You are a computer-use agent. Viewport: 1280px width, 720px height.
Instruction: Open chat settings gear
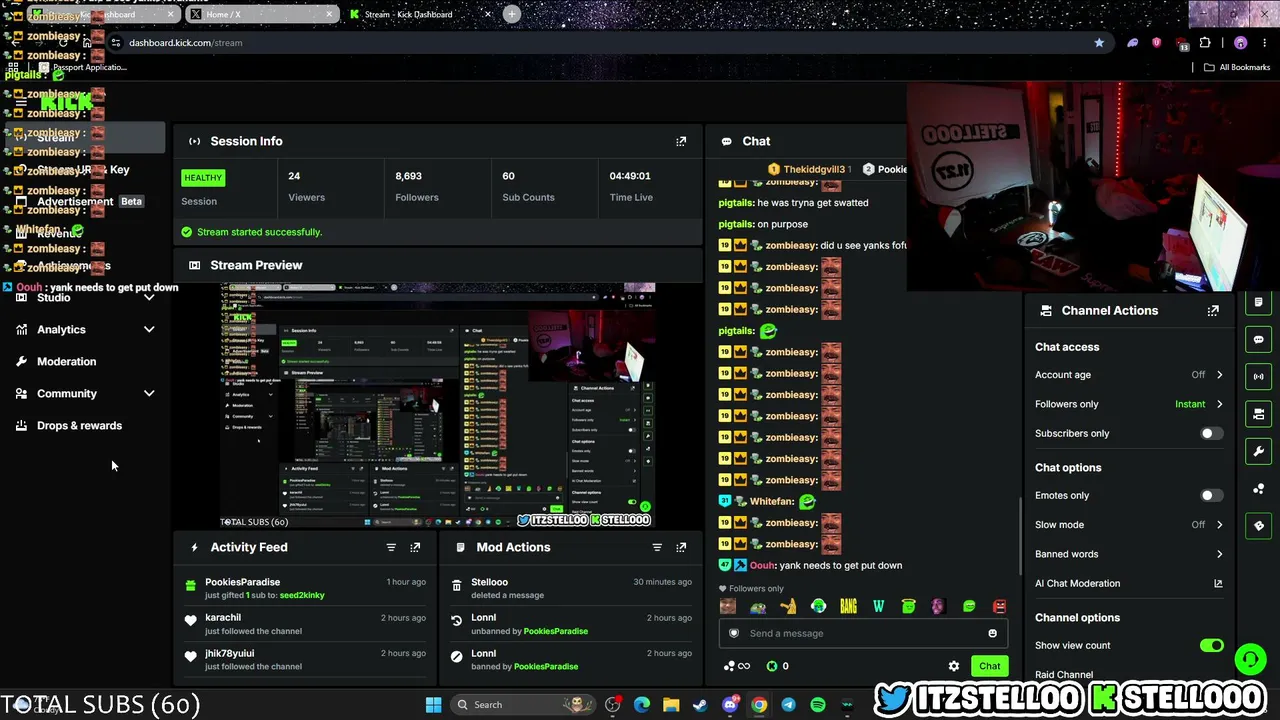(954, 666)
